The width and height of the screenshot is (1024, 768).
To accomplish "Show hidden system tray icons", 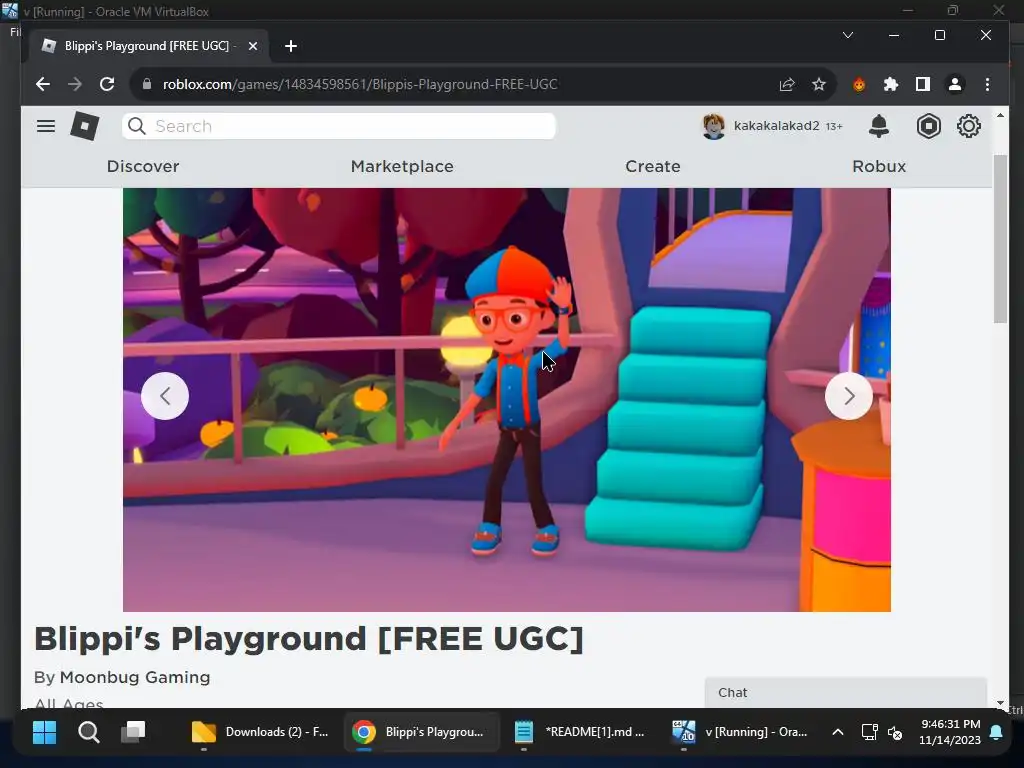I will pos(838,732).
